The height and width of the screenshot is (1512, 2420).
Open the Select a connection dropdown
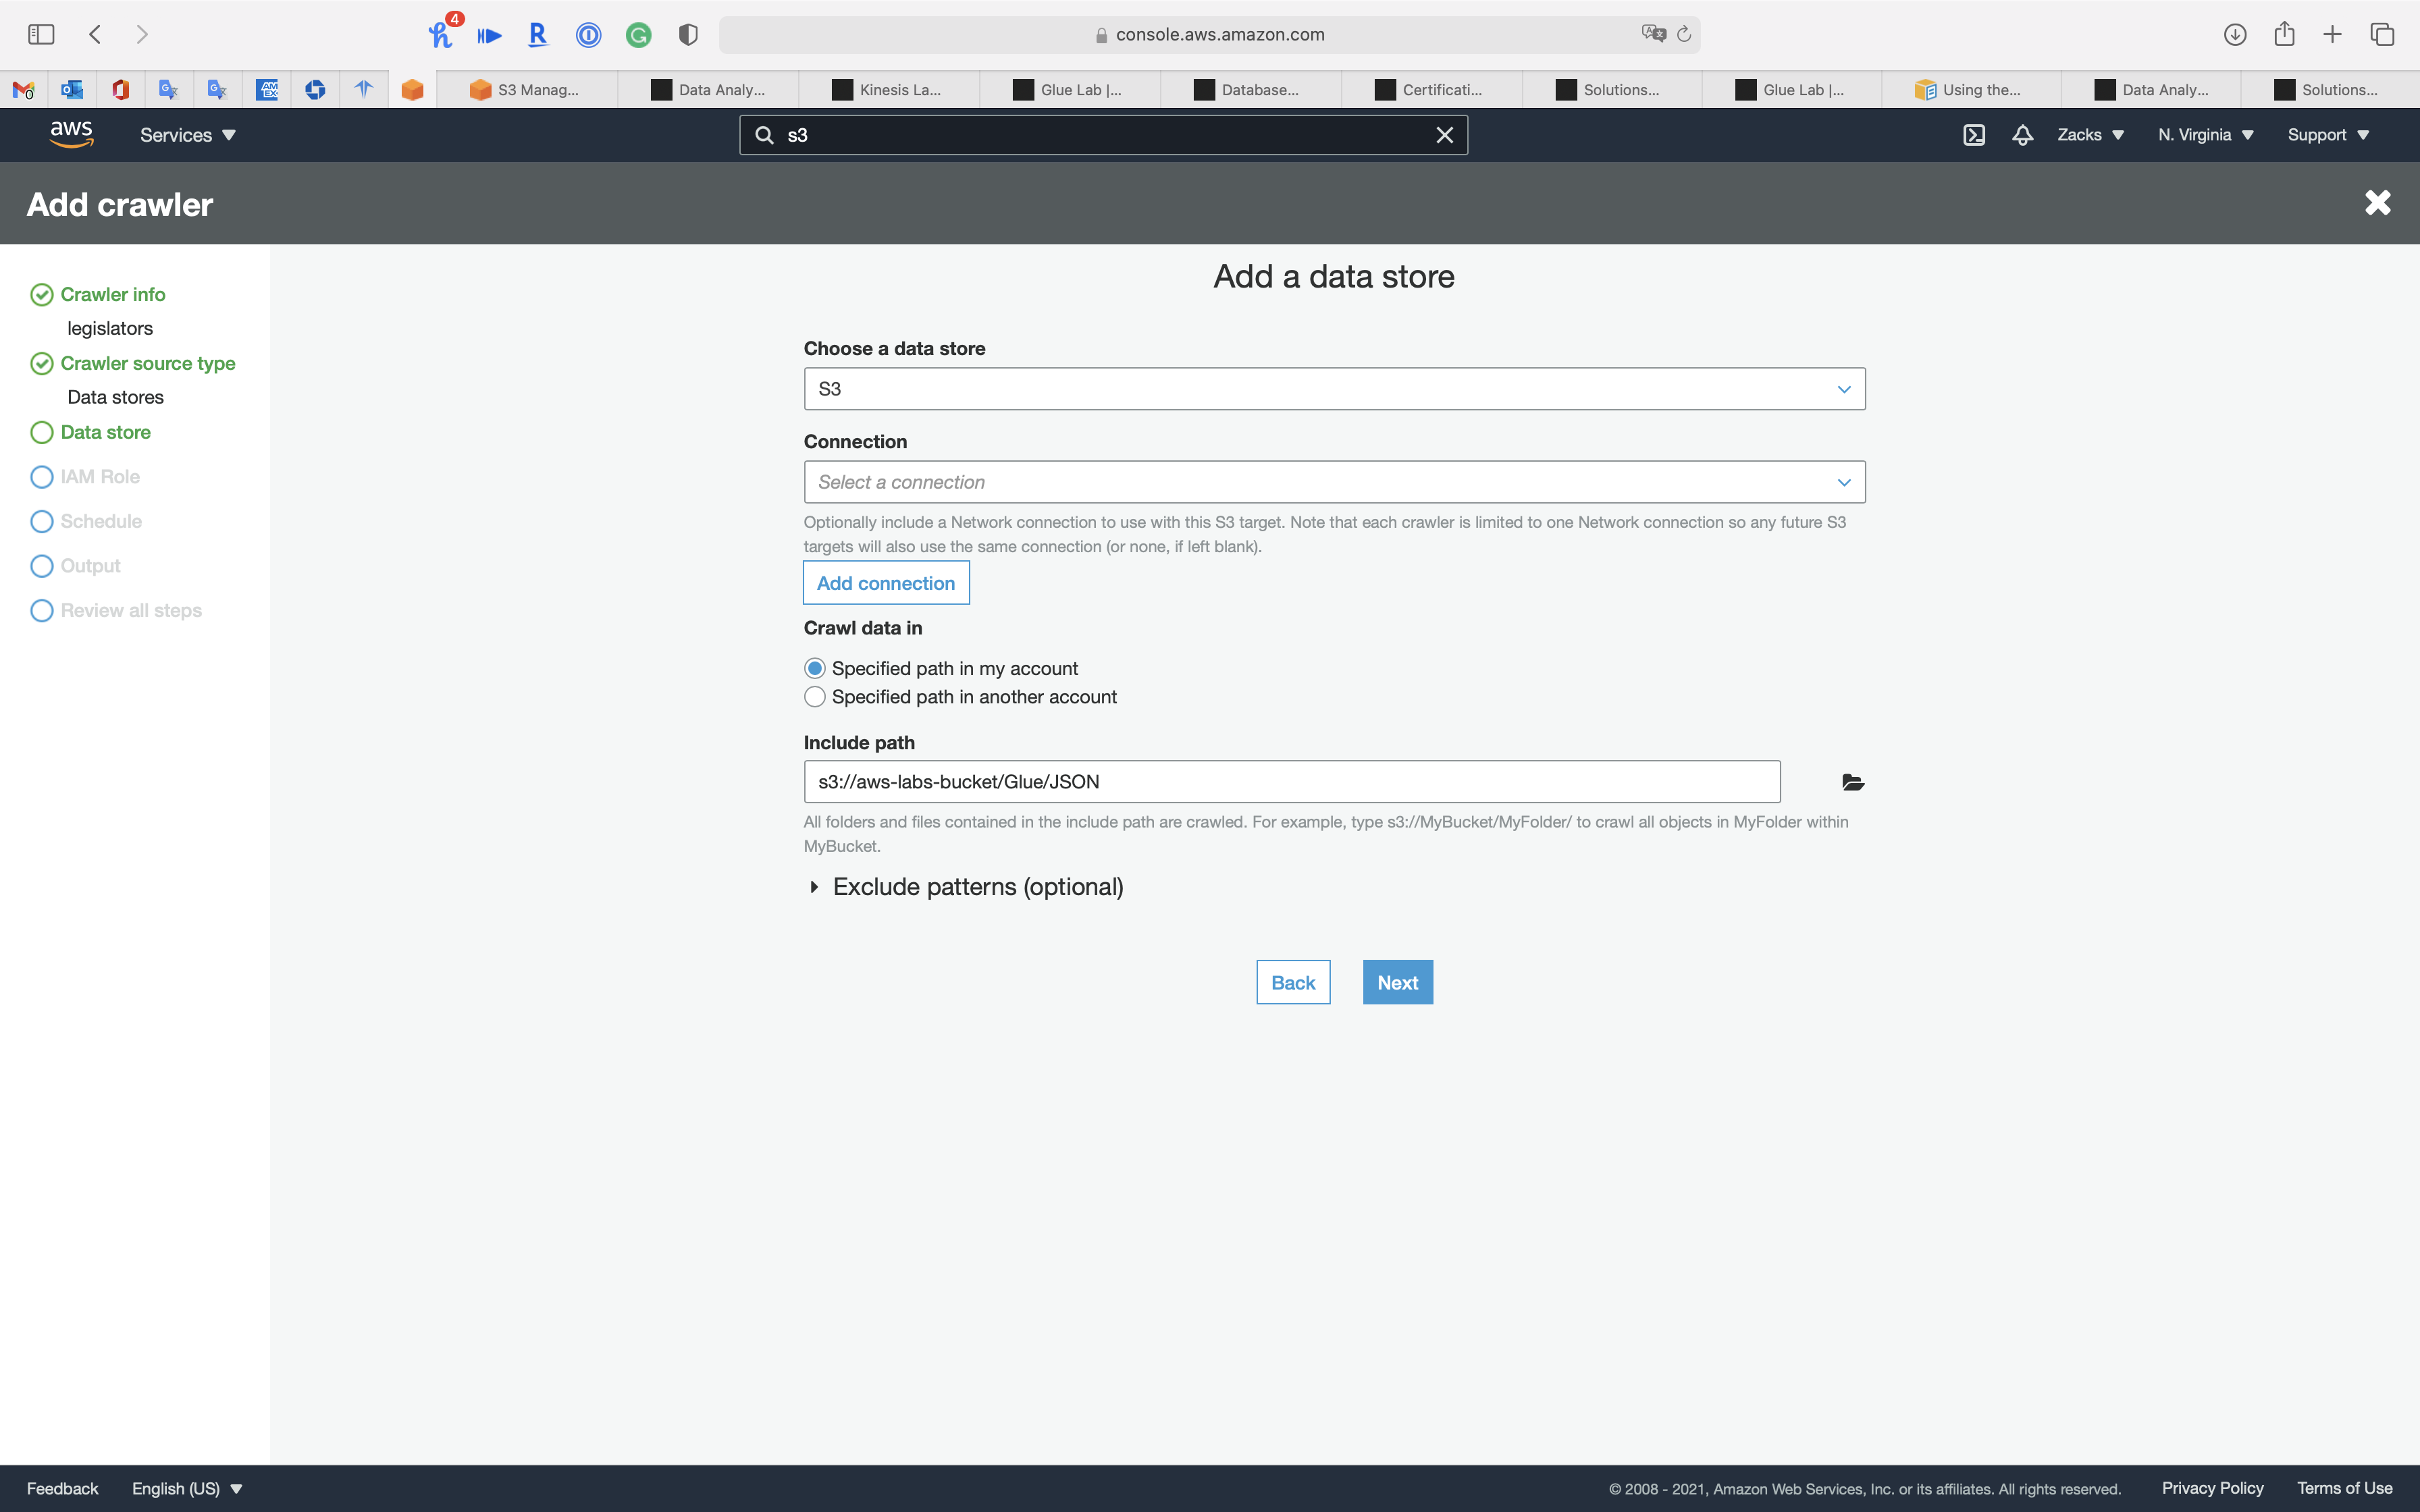coord(1333,482)
